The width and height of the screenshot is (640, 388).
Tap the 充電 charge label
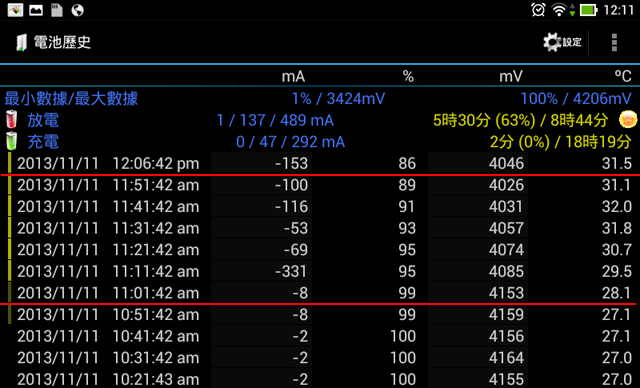click(x=43, y=142)
